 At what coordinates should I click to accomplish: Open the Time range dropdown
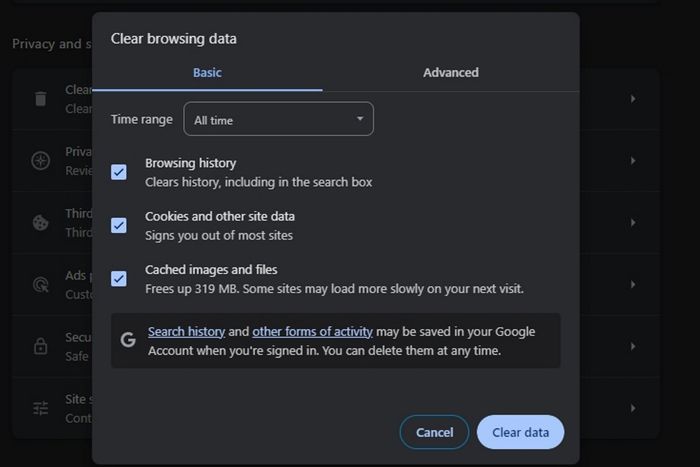pos(278,120)
